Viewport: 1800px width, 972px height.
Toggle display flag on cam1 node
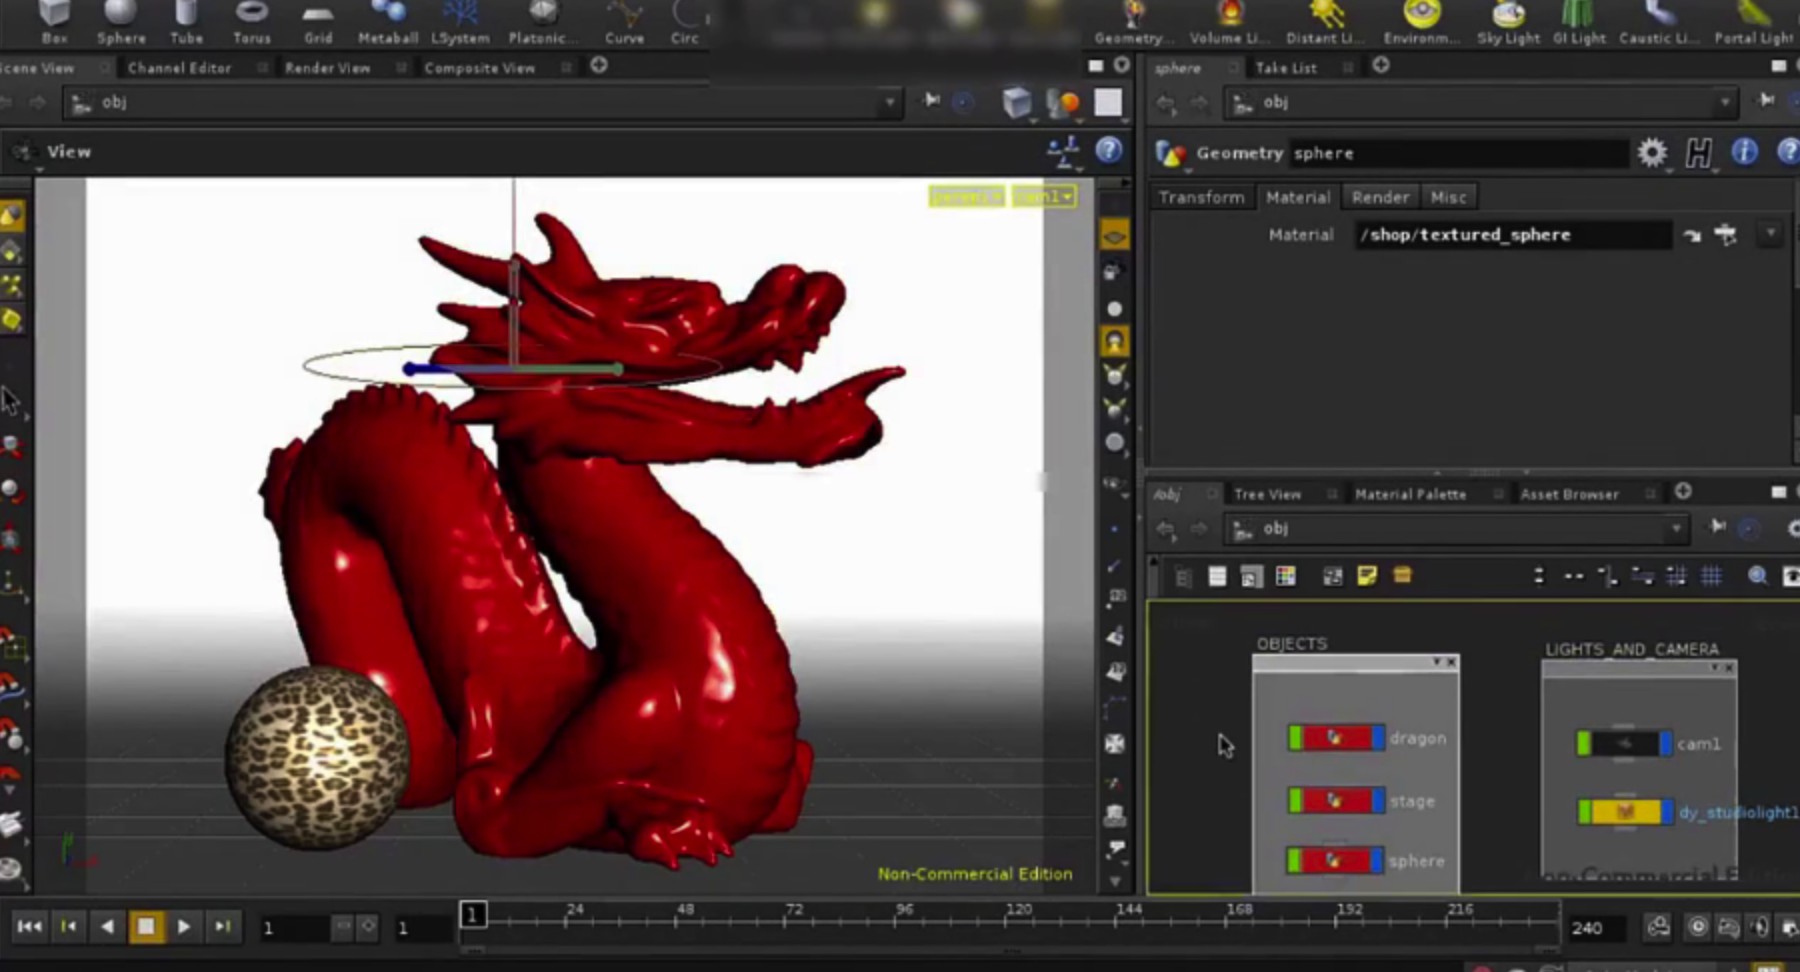(x=1665, y=744)
